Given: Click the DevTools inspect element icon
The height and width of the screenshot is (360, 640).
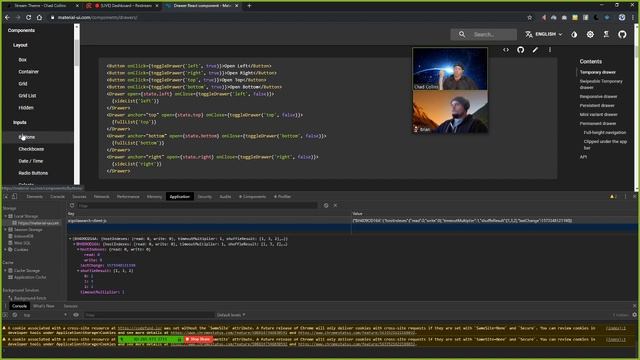Looking at the screenshot, I should 6,197.
